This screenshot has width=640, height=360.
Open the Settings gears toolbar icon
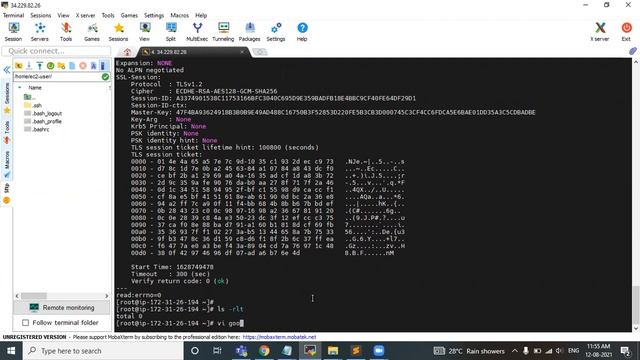tap(276, 32)
